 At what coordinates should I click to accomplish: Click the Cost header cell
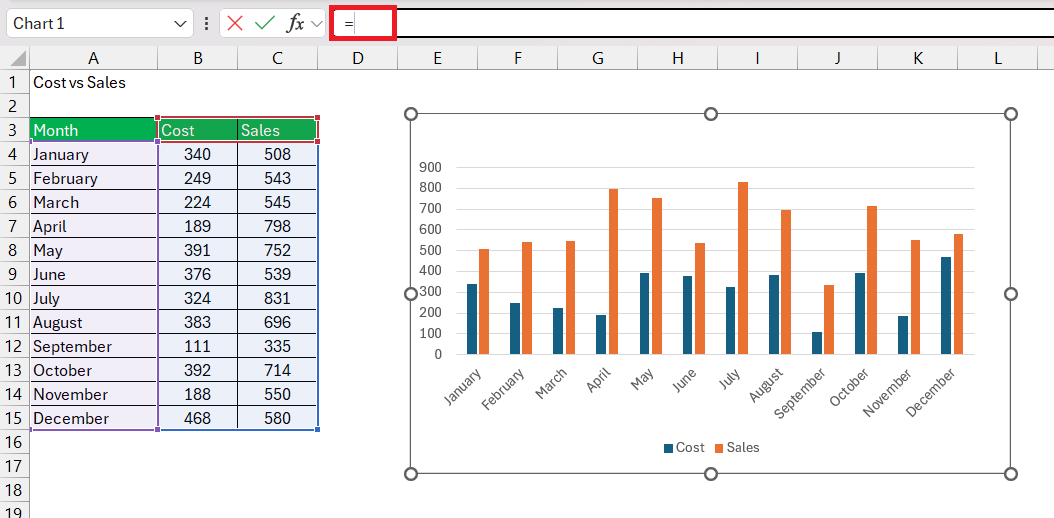[198, 130]
